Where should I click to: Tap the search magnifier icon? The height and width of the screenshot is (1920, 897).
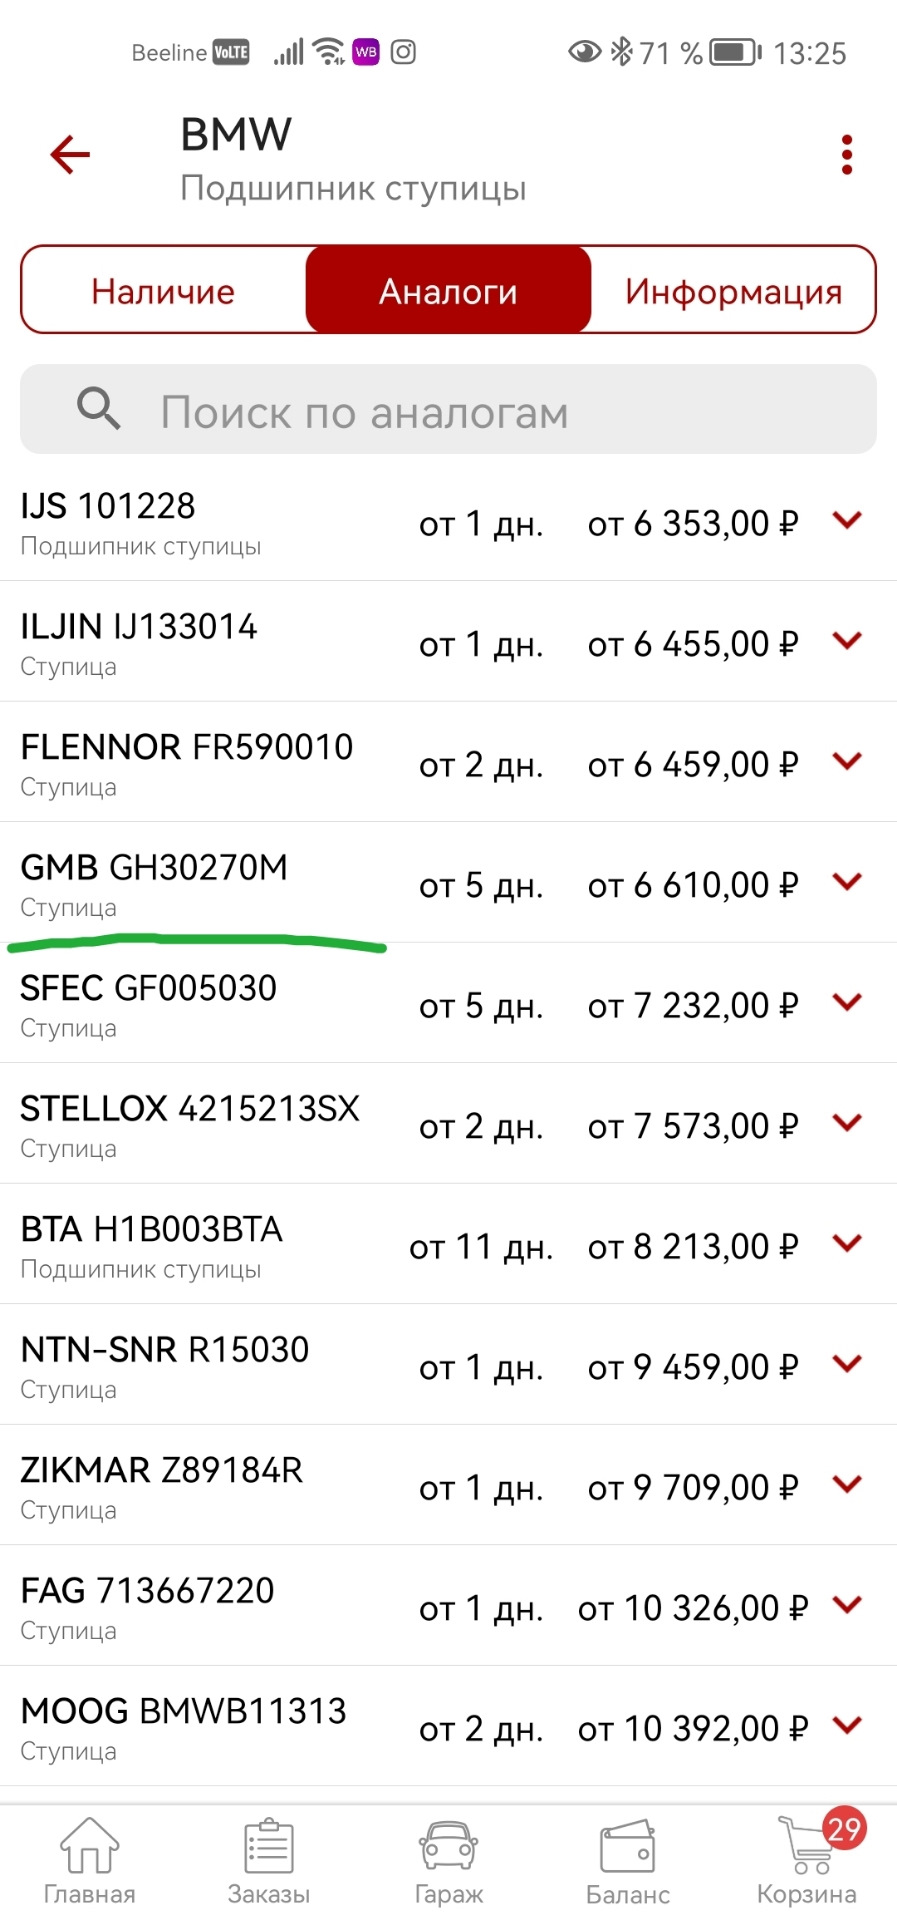[99, 409]
